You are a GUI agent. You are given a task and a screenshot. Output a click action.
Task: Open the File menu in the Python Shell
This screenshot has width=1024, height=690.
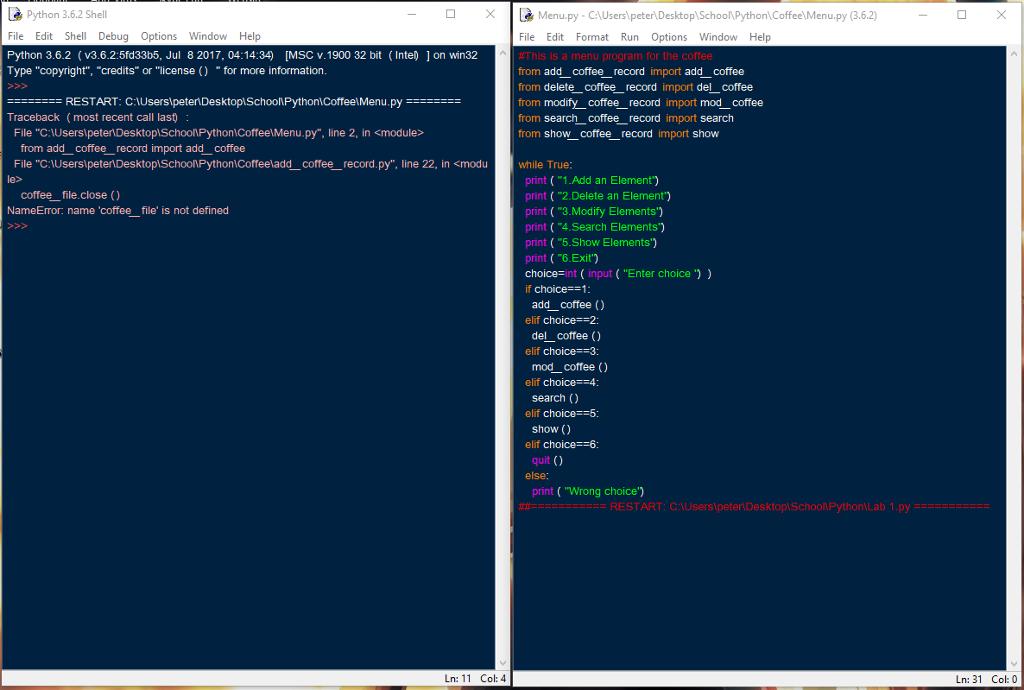pyautogui.click(x=15, y=36)
